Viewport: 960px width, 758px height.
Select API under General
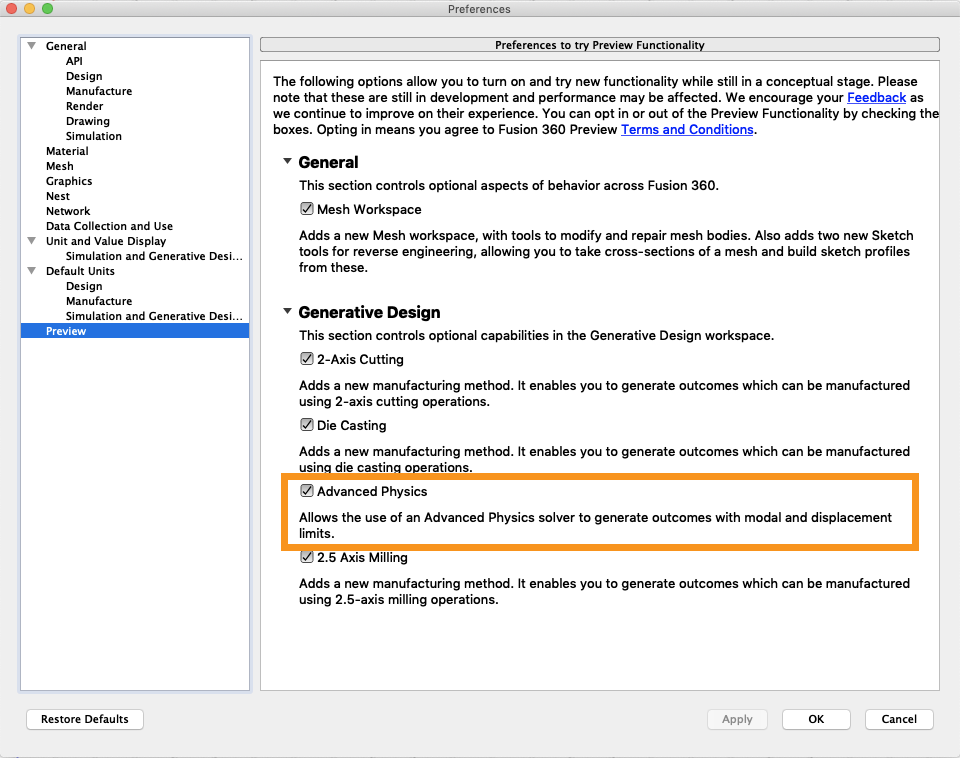coord(74,61)
